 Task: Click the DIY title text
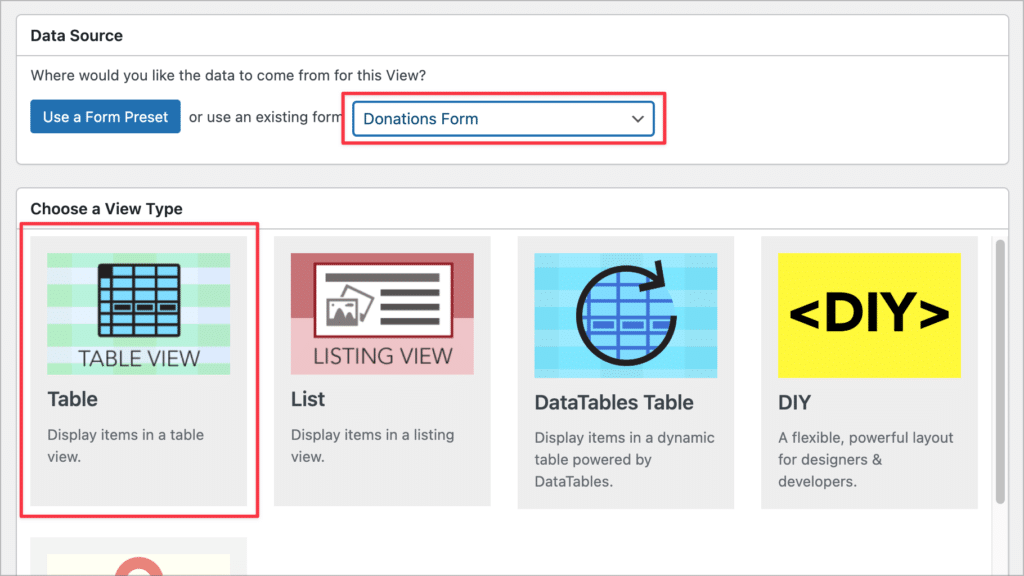[x=794, y=402]
